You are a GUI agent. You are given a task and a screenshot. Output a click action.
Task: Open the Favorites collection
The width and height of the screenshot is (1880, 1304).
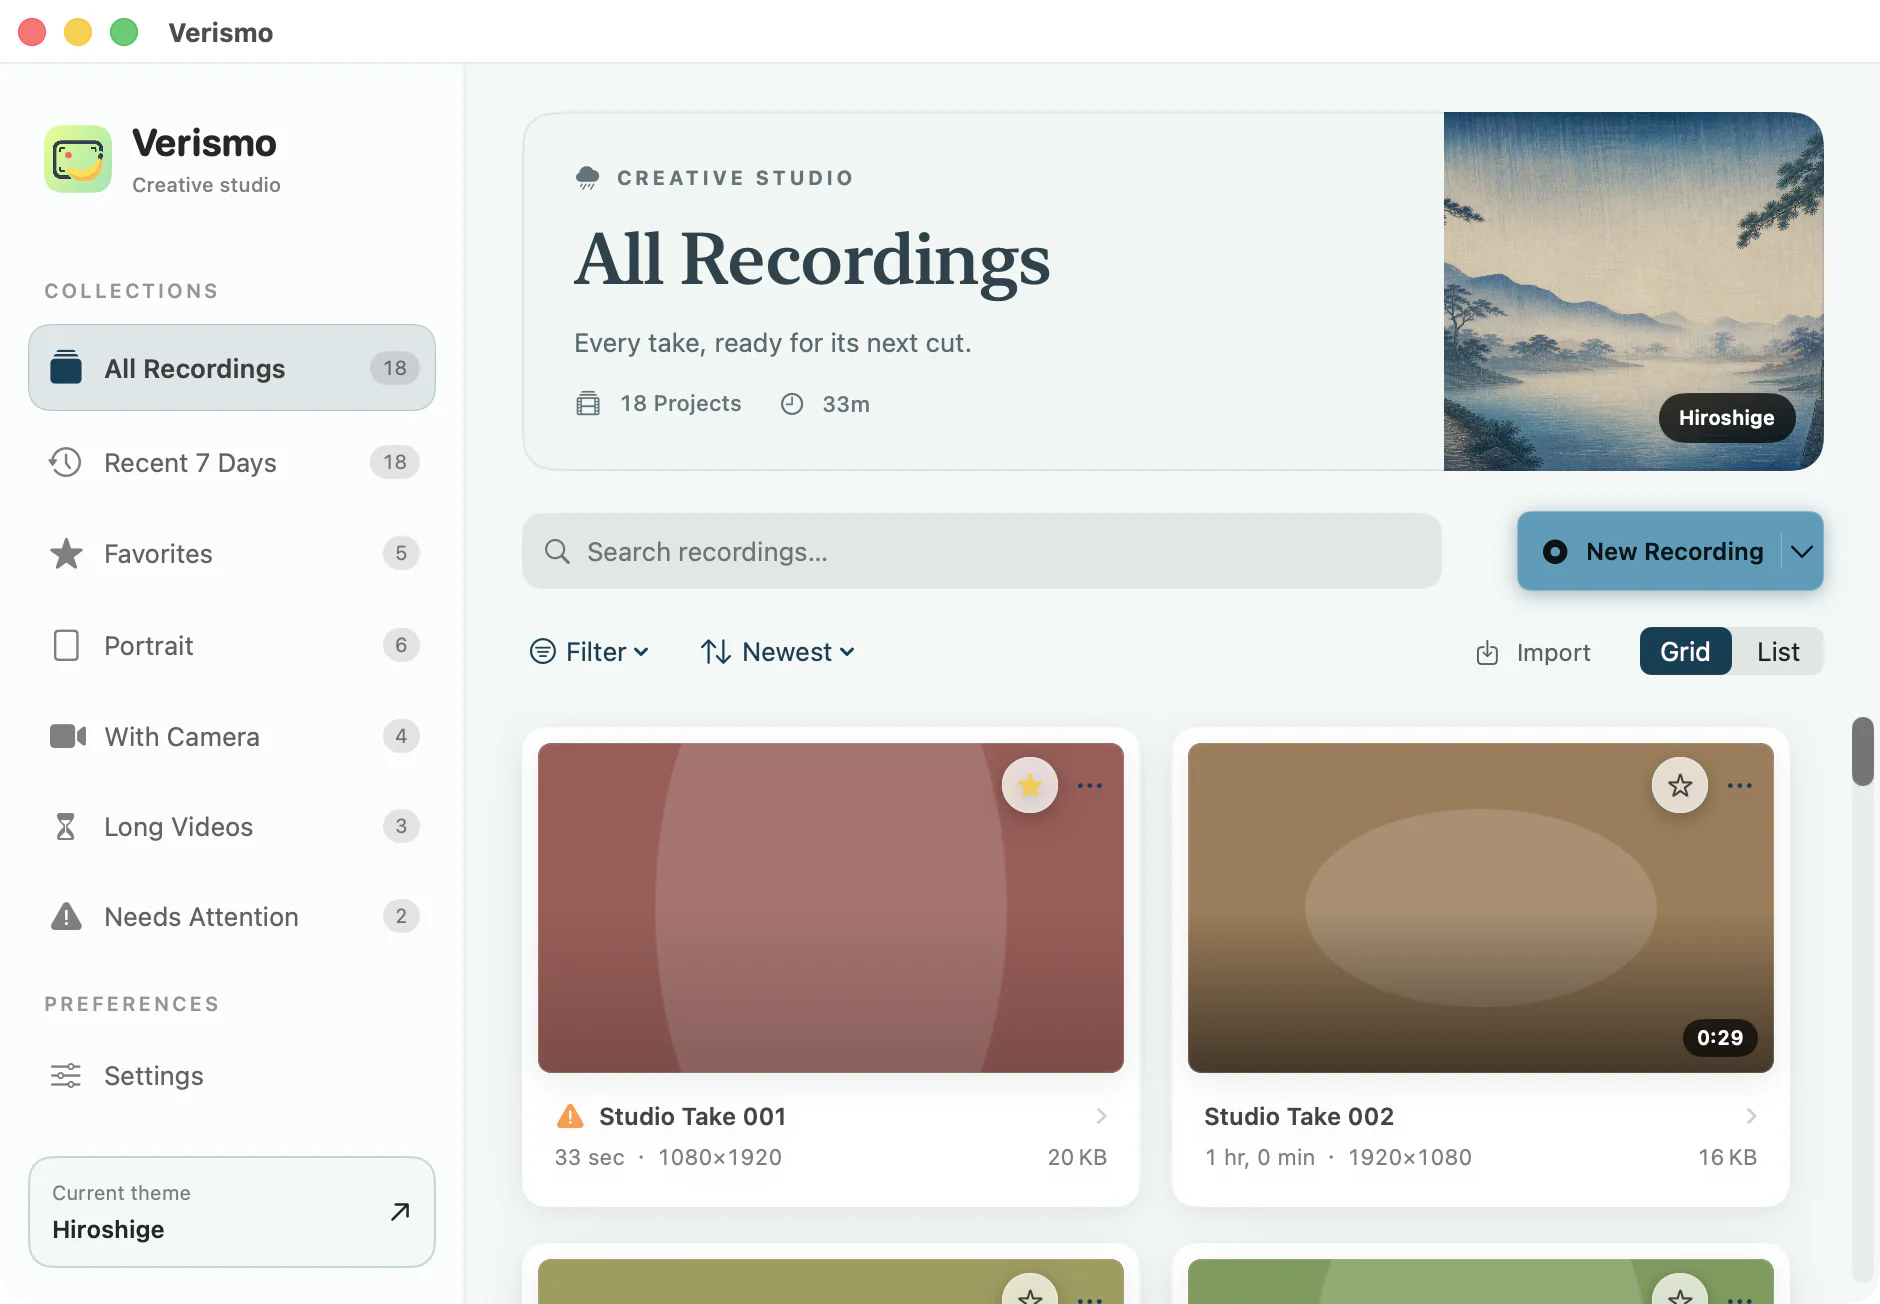(x=232, y=553)
